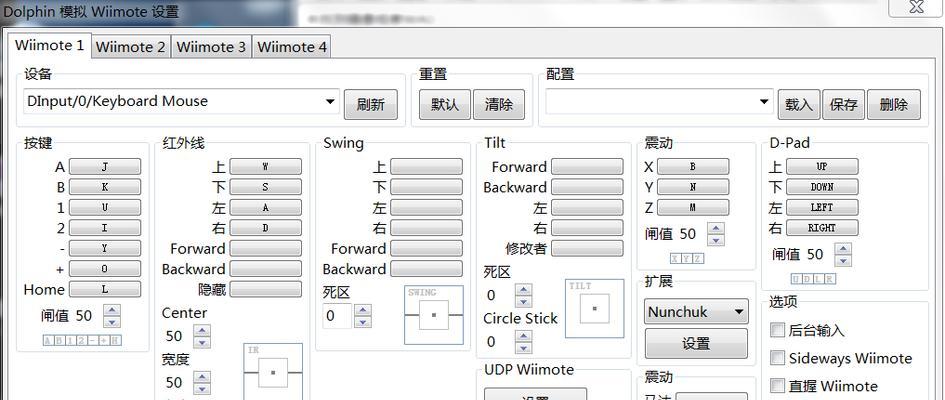
Task: Click the 隐藏 hide mapping button
Action: tap(266, 289)
